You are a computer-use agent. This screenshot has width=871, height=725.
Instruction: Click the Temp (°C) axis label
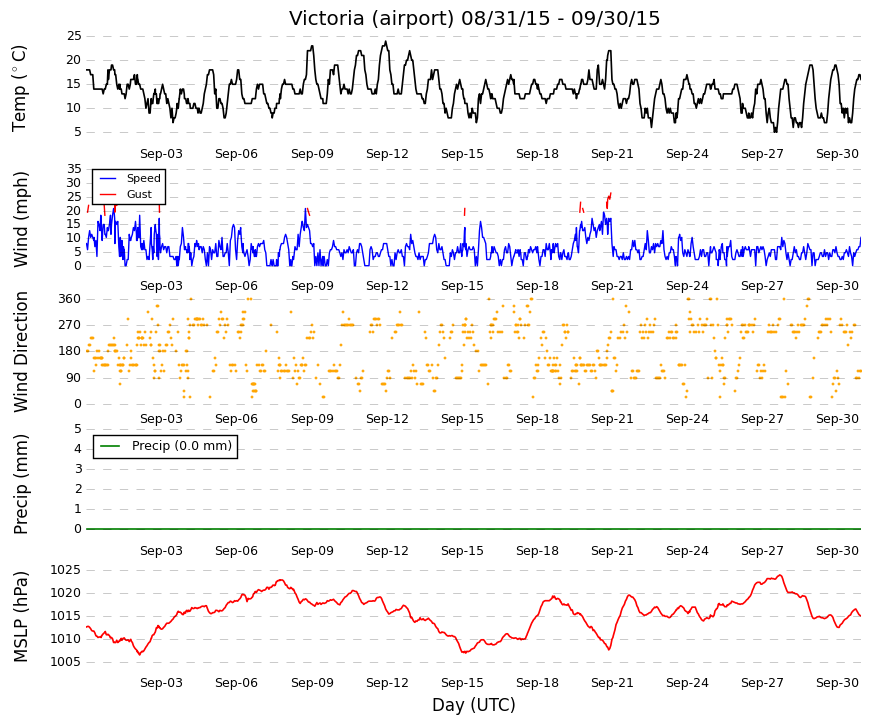pos(19,89)
